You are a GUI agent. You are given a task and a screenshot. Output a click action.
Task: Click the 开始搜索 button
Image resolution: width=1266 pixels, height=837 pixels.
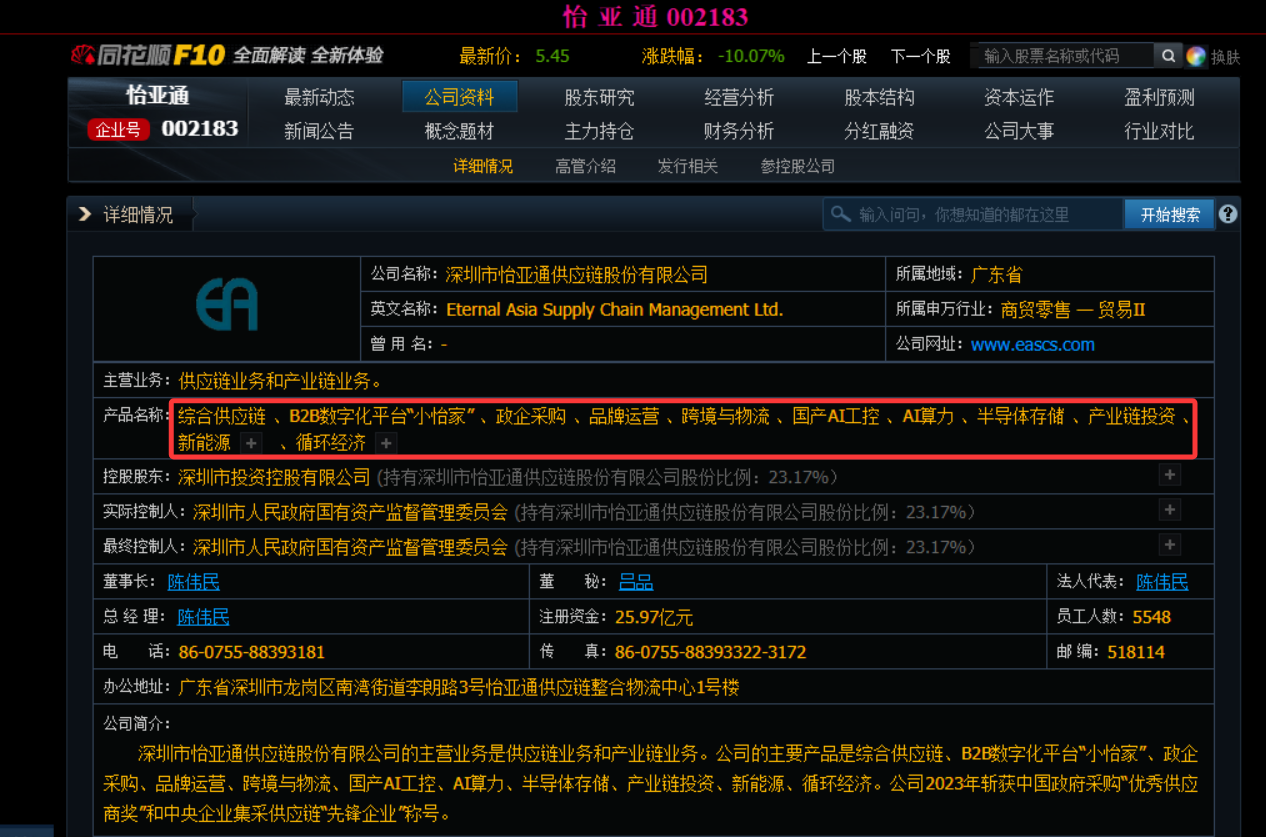coord(1170,214)
